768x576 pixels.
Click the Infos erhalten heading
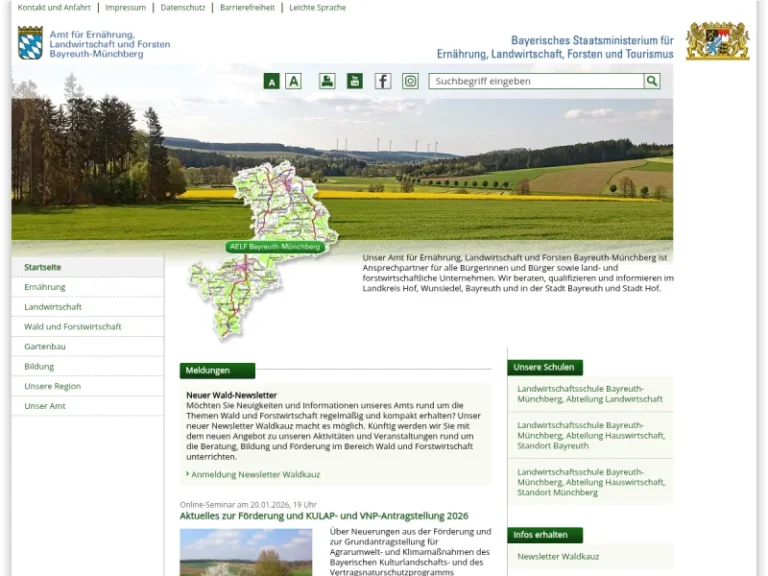pos(545,535)
